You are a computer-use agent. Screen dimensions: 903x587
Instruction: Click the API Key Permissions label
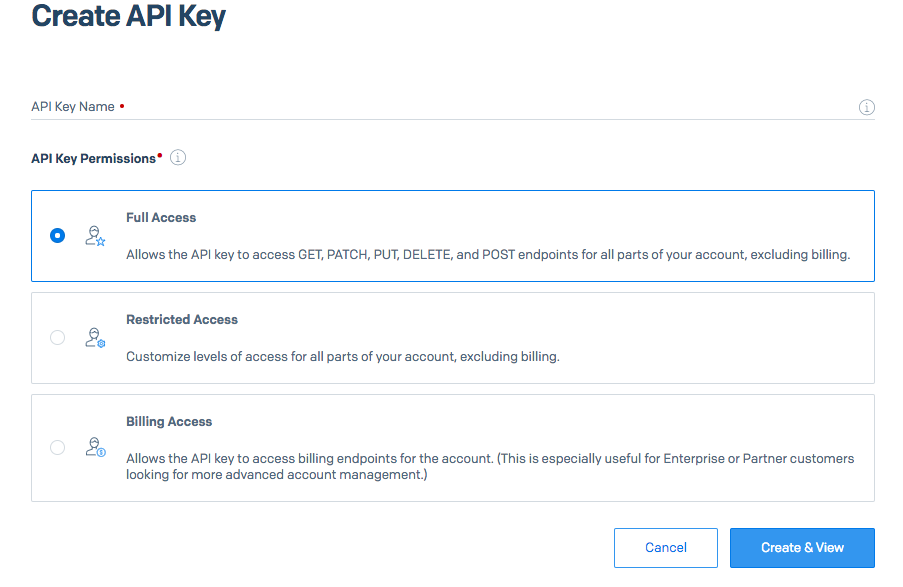[x=94, y=158]
